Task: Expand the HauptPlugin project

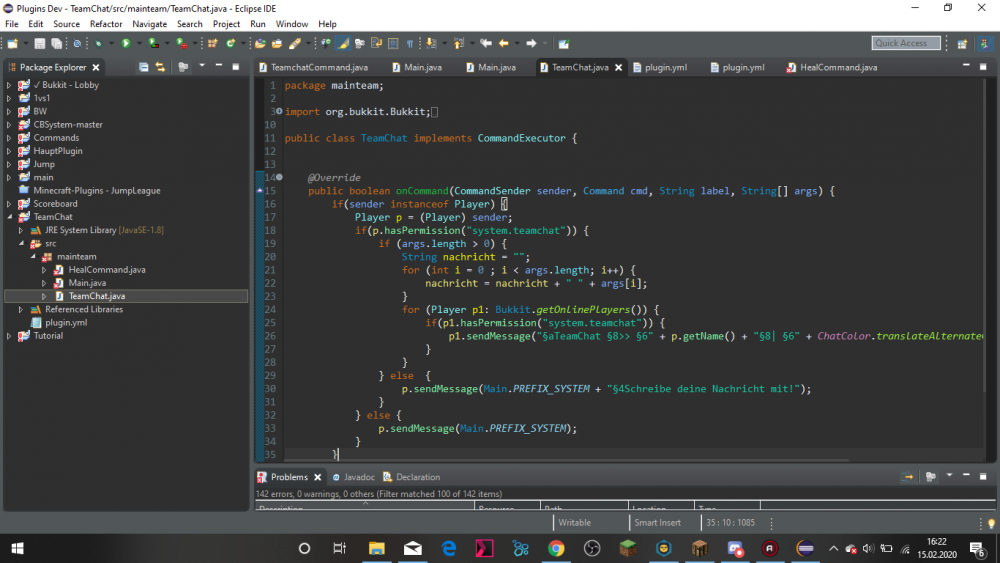Action: click(x=9, y=151)
